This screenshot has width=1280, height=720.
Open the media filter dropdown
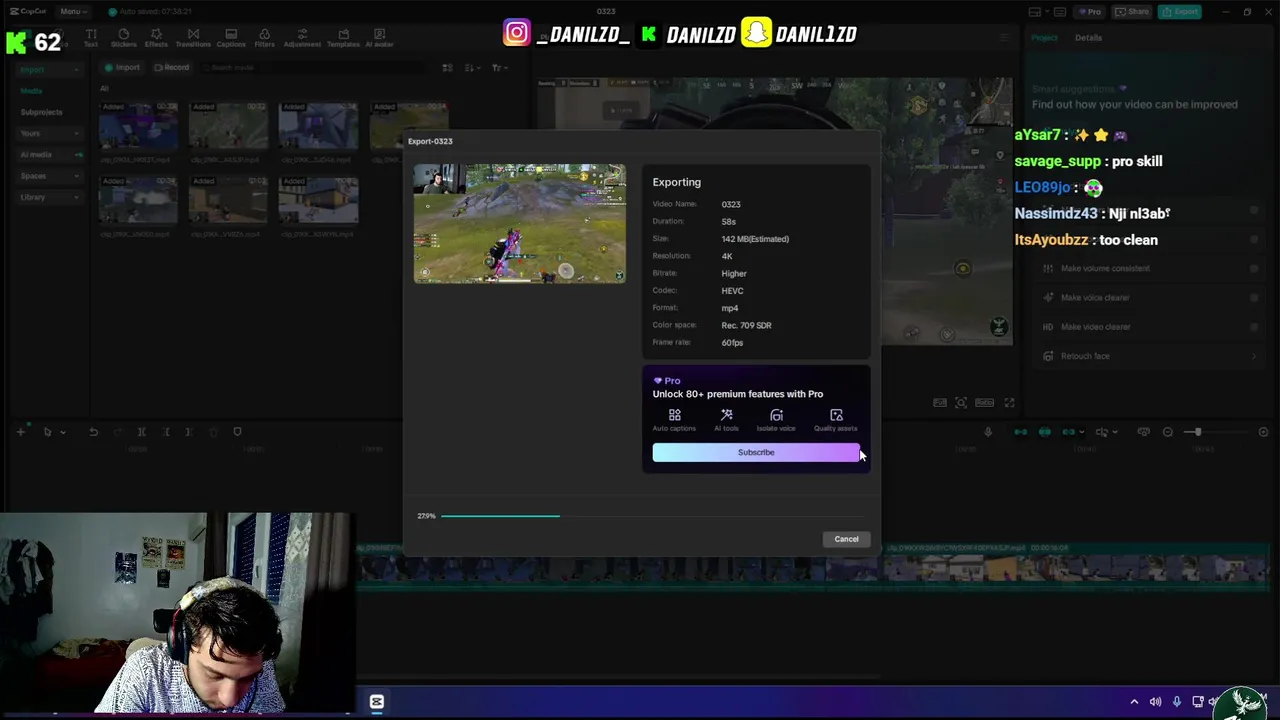click(499, 68)
